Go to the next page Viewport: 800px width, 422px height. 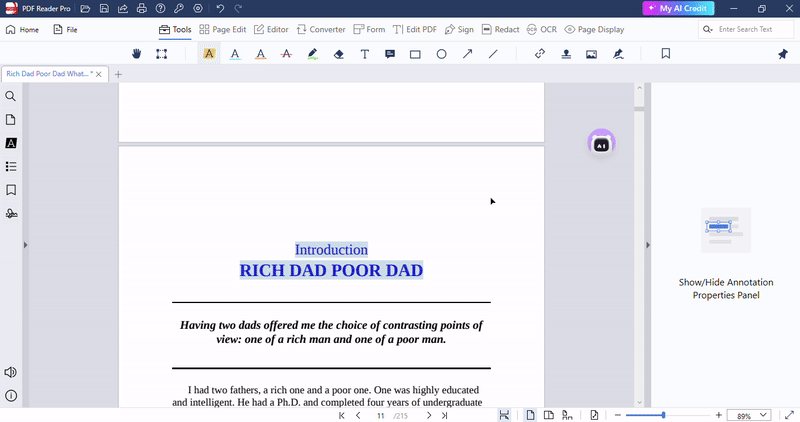(429, 415)
